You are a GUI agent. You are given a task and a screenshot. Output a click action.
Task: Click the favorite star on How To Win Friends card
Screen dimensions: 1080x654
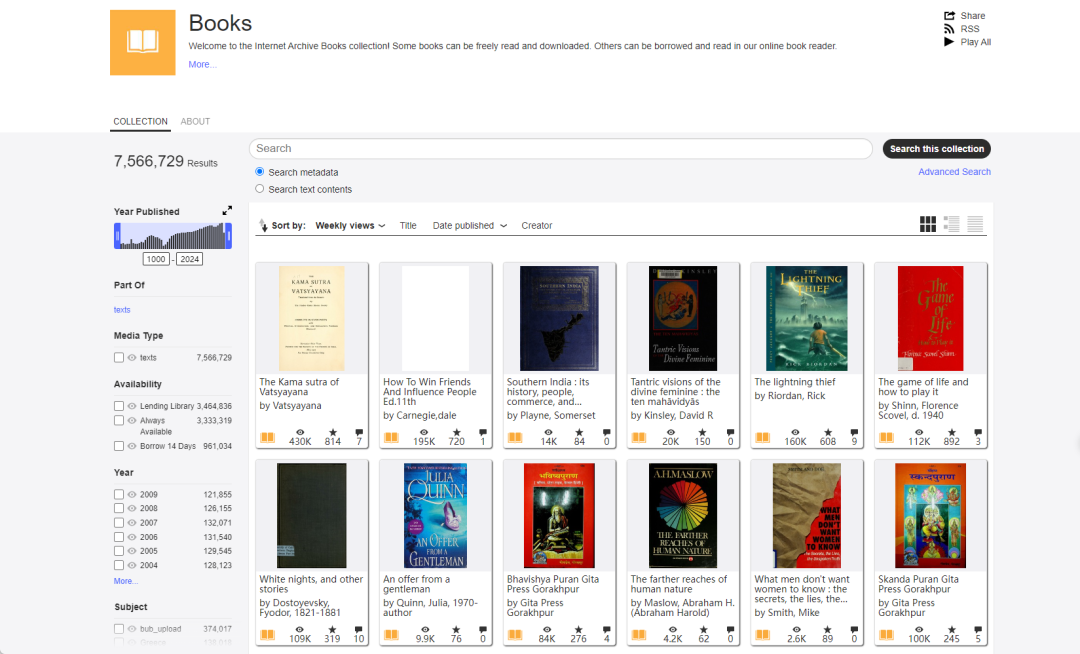[457, 432]
